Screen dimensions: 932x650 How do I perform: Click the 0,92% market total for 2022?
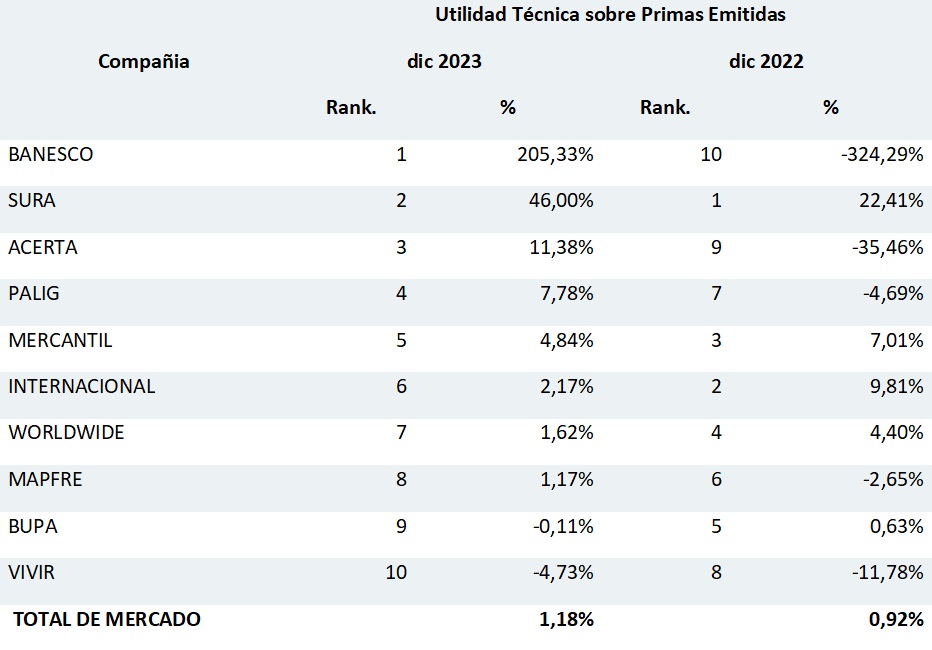click(x=894, y=620)
